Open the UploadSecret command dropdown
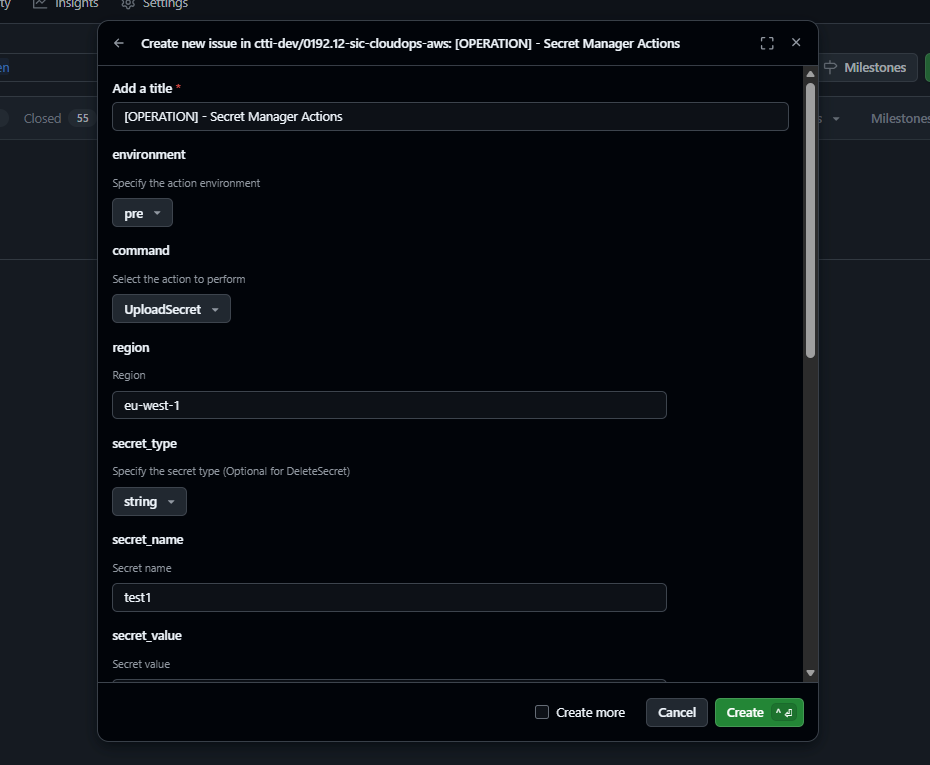 point(171,309)
